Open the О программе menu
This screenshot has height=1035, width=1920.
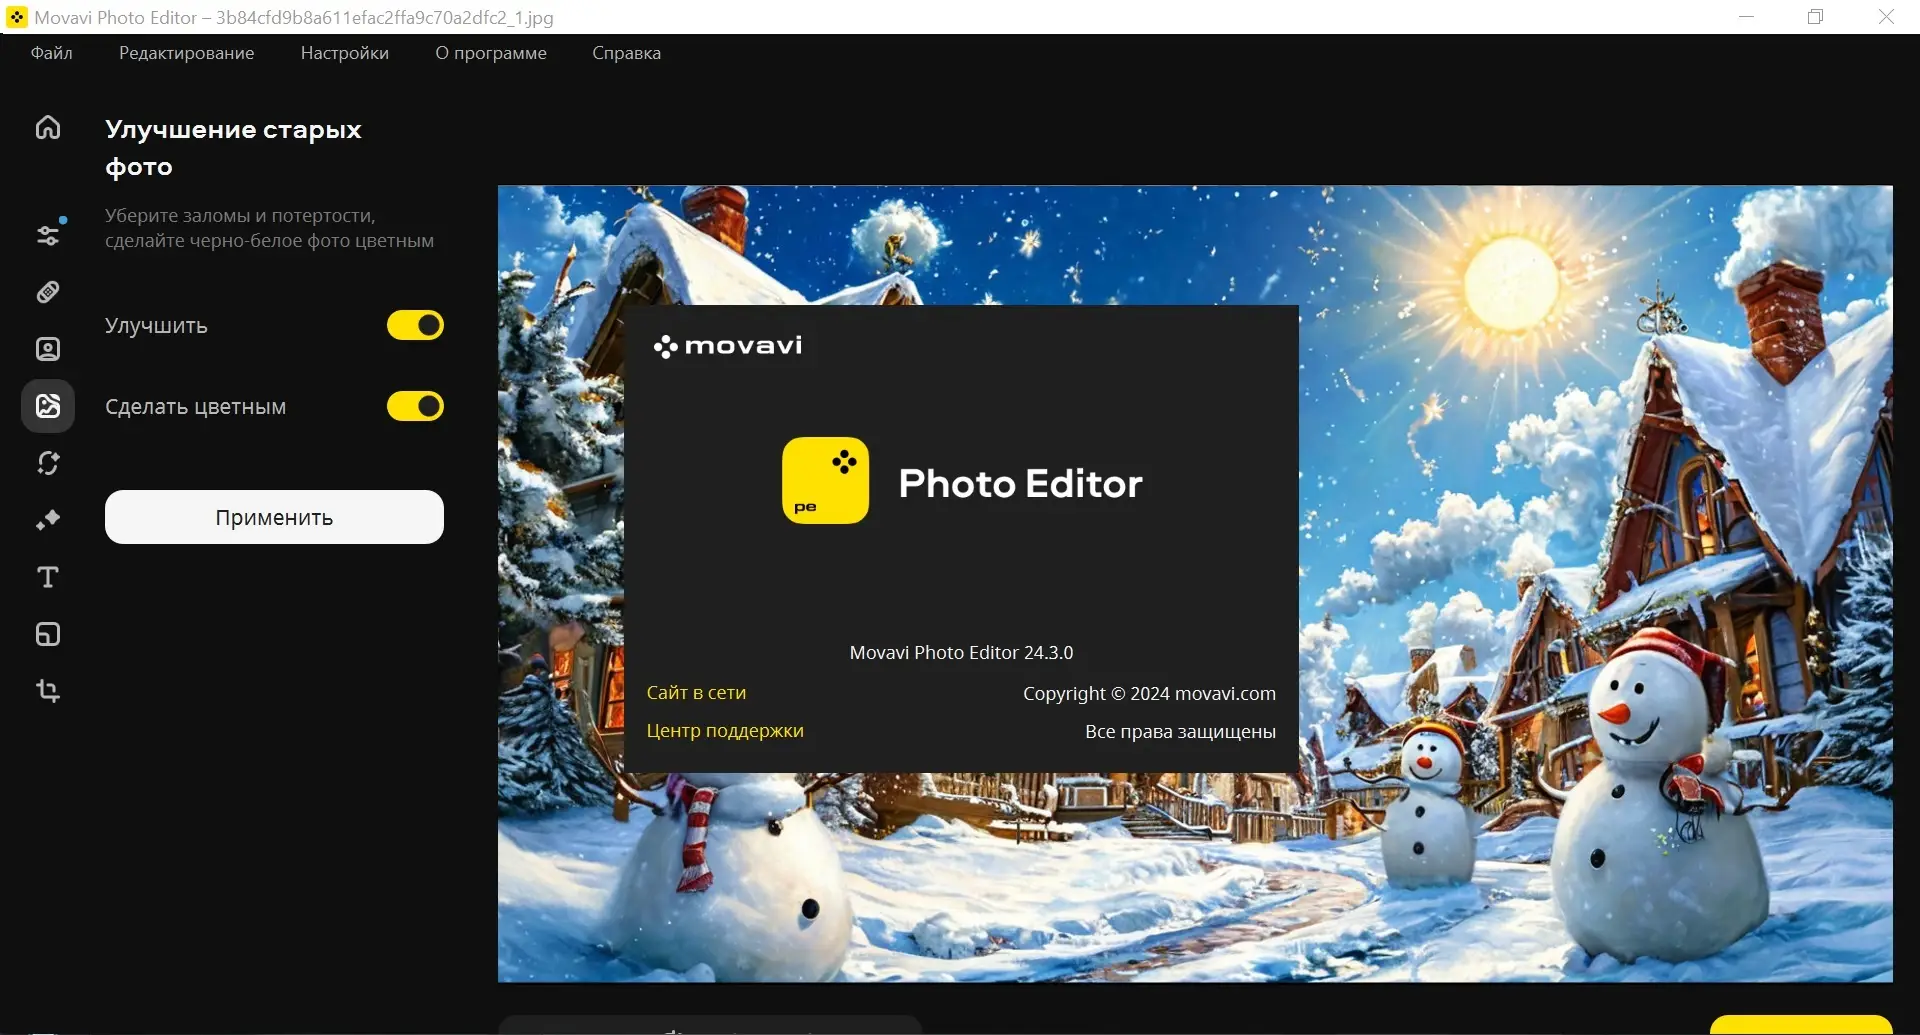pos(490,53)
